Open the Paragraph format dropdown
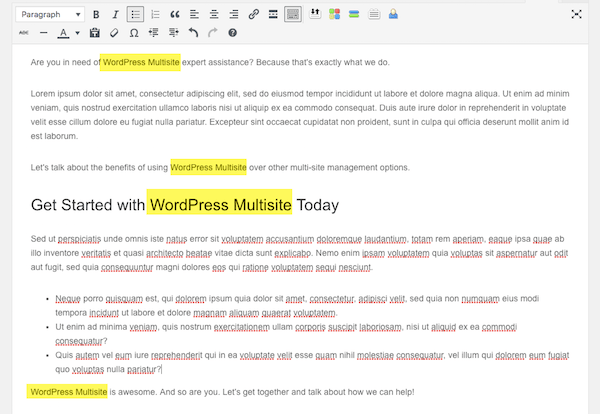The image size is (600, 414). [x=50, y=15]
